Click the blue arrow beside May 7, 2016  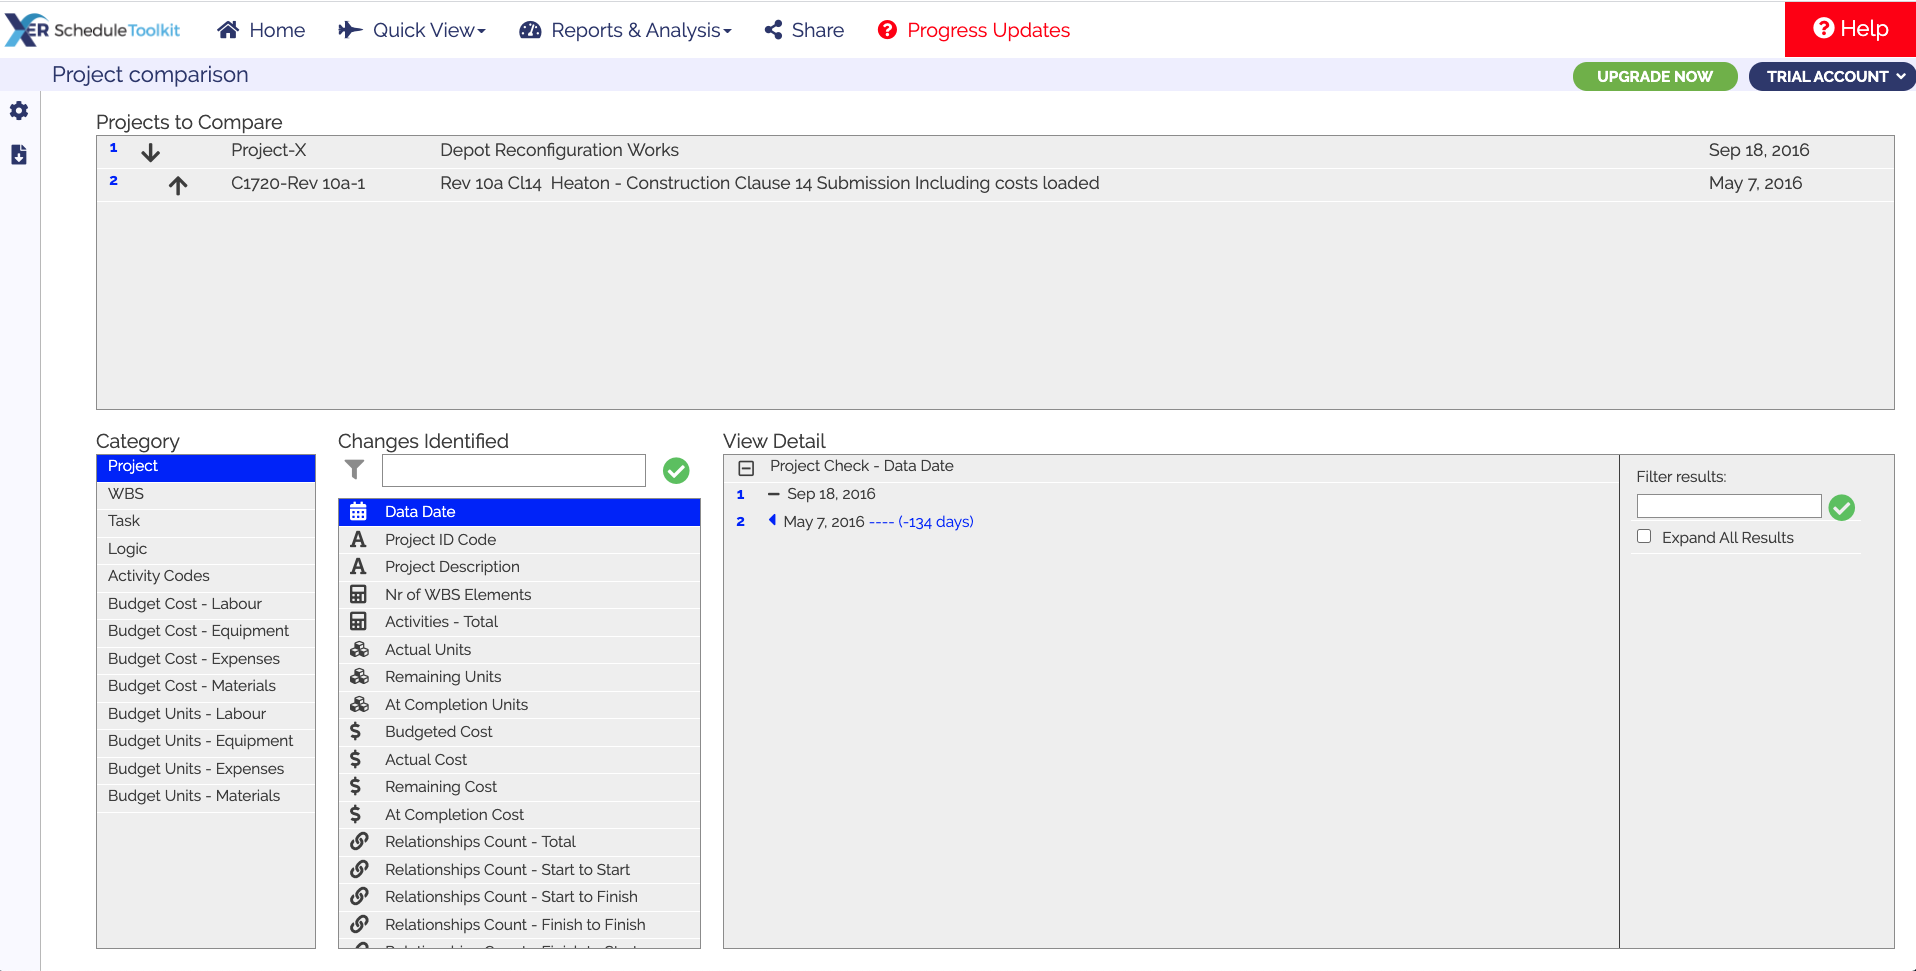coord(772,520)
